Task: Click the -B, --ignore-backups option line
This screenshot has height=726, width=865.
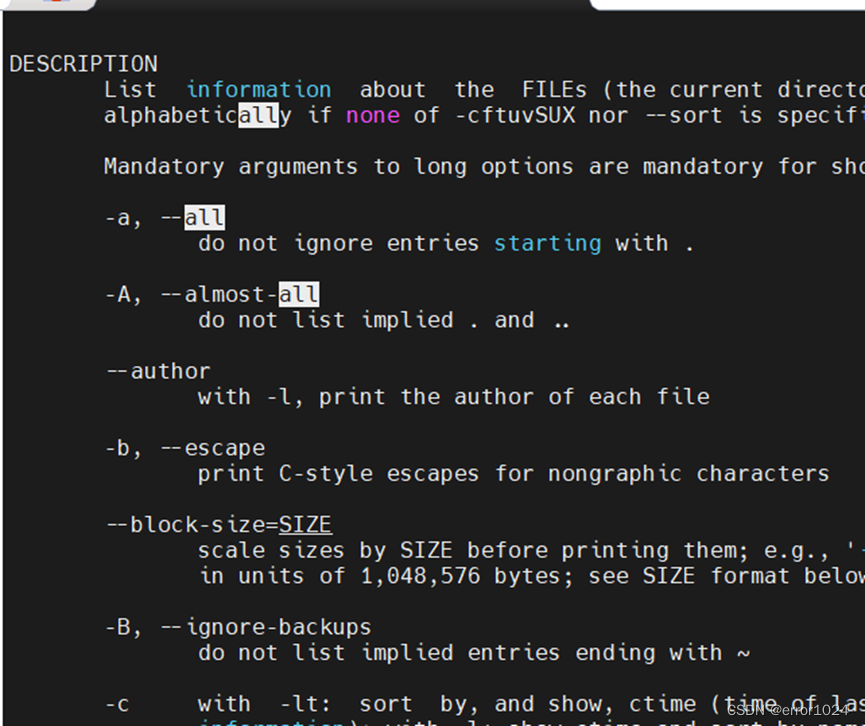Action: point(238,627)
